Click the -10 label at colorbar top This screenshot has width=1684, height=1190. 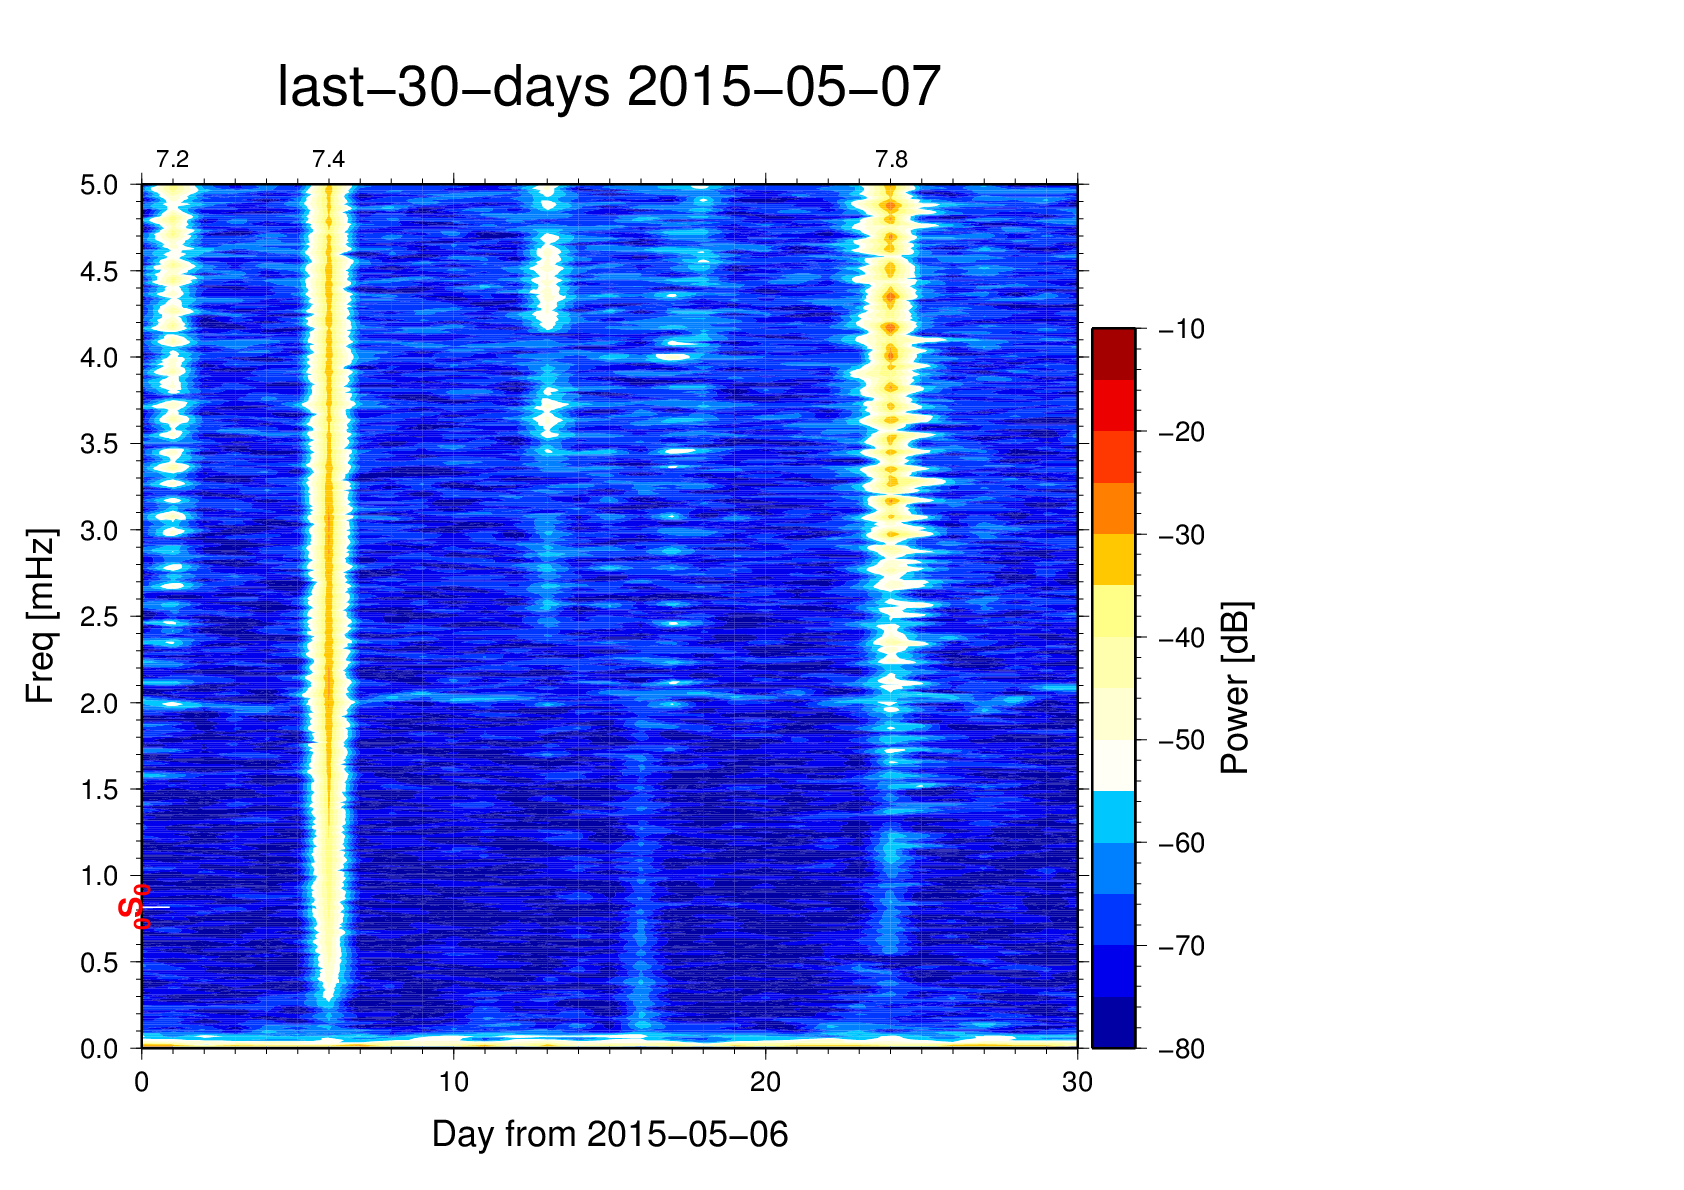click(1181, 329)
